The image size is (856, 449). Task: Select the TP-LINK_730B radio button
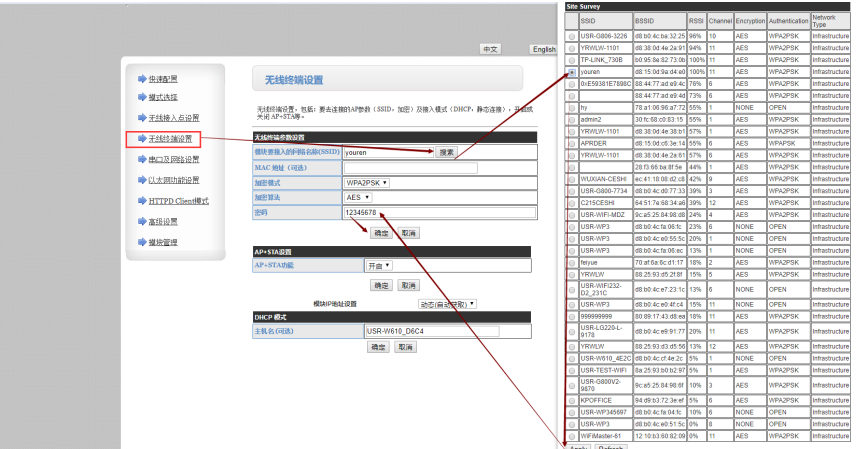(x=571, y=60)
